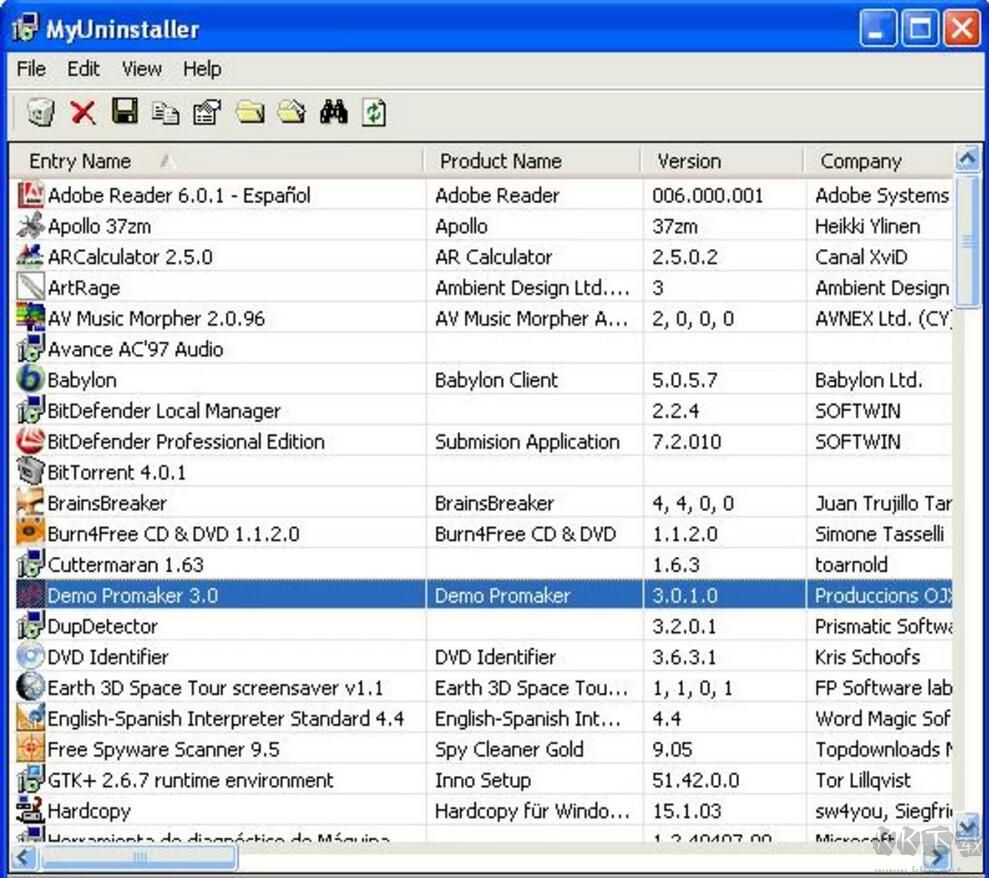Open the Help menu
This screenshot has width=989, height=878.
click(x=202, y=69)
